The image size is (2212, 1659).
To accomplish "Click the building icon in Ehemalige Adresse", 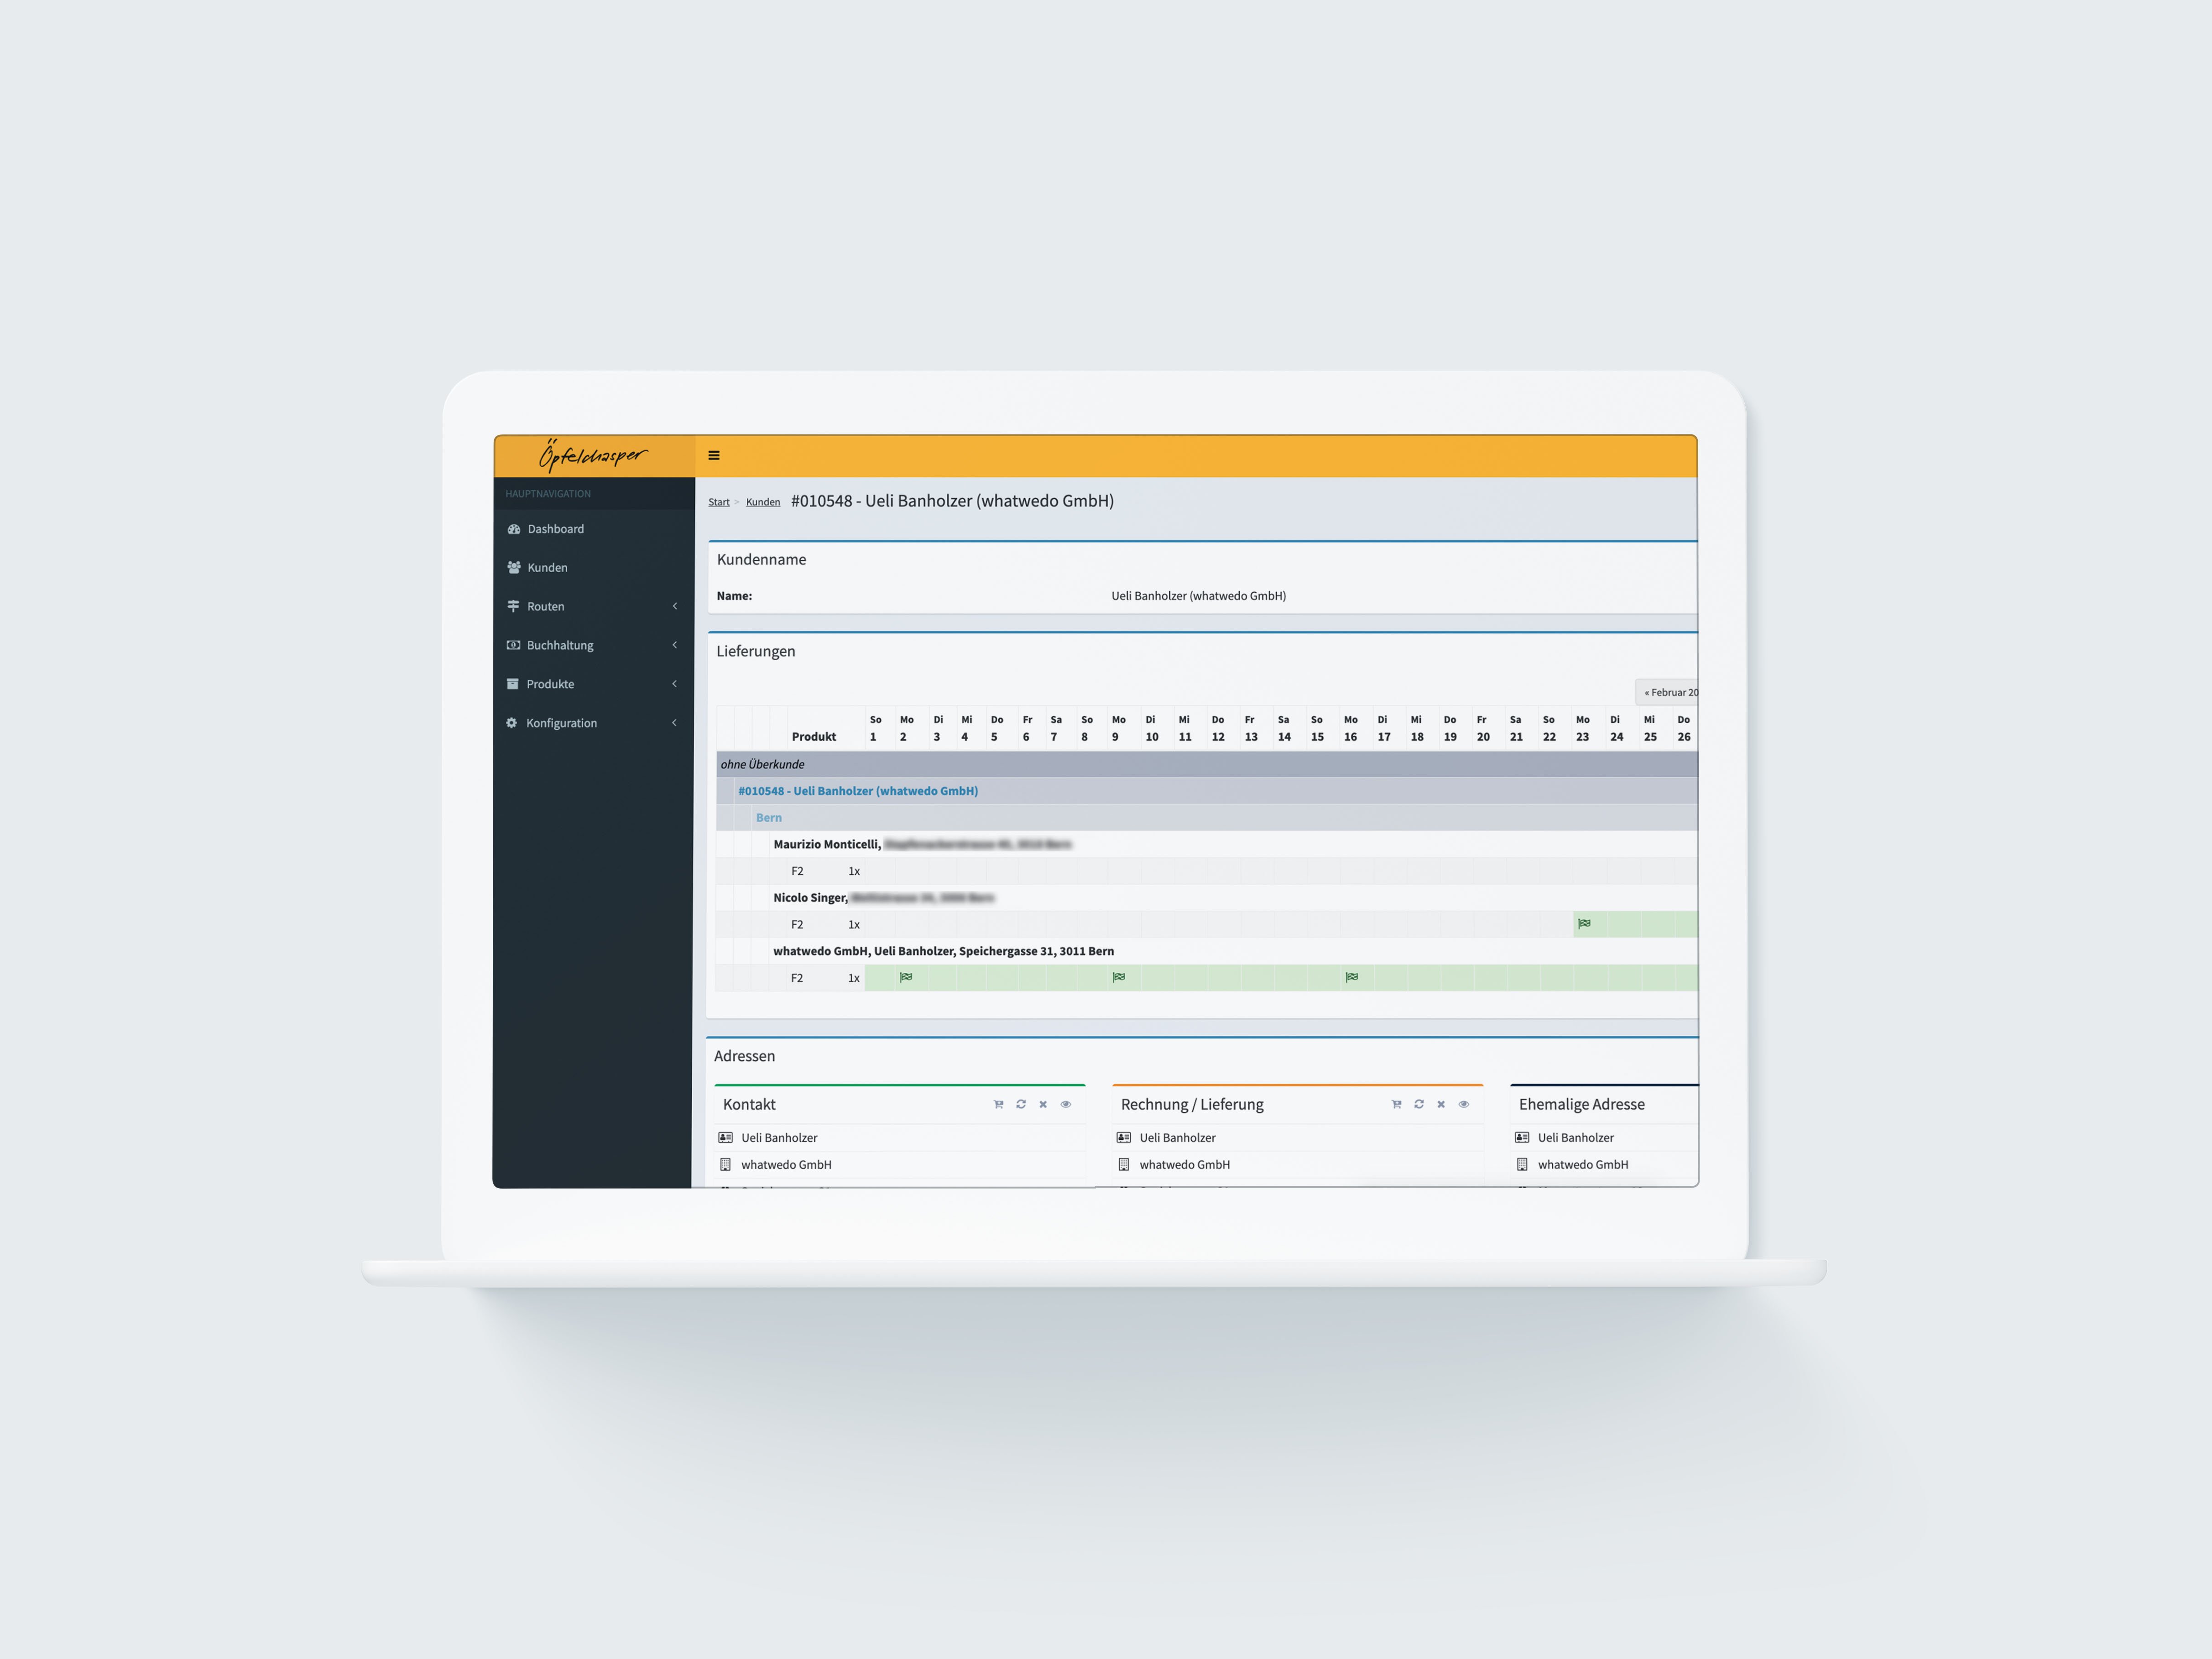I will (1522, 1165).
